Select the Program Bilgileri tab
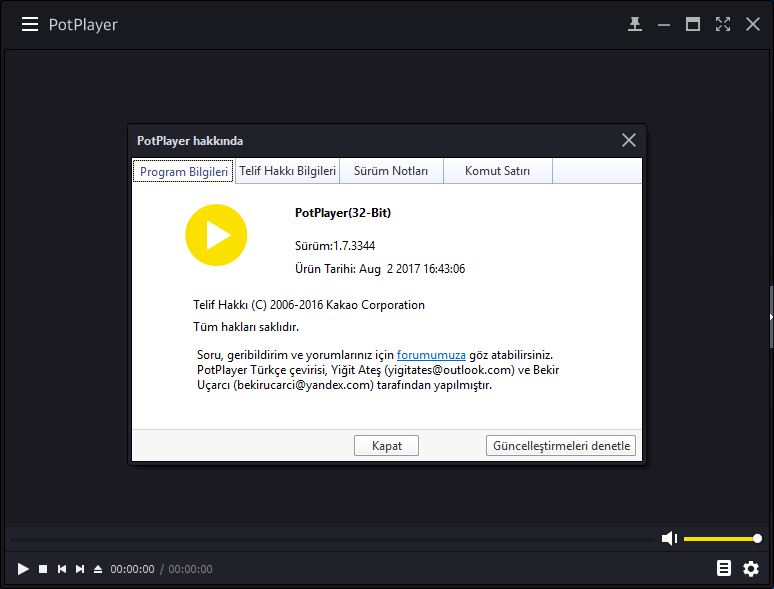This screenshot has width=774, height=589. coord(184,171)
